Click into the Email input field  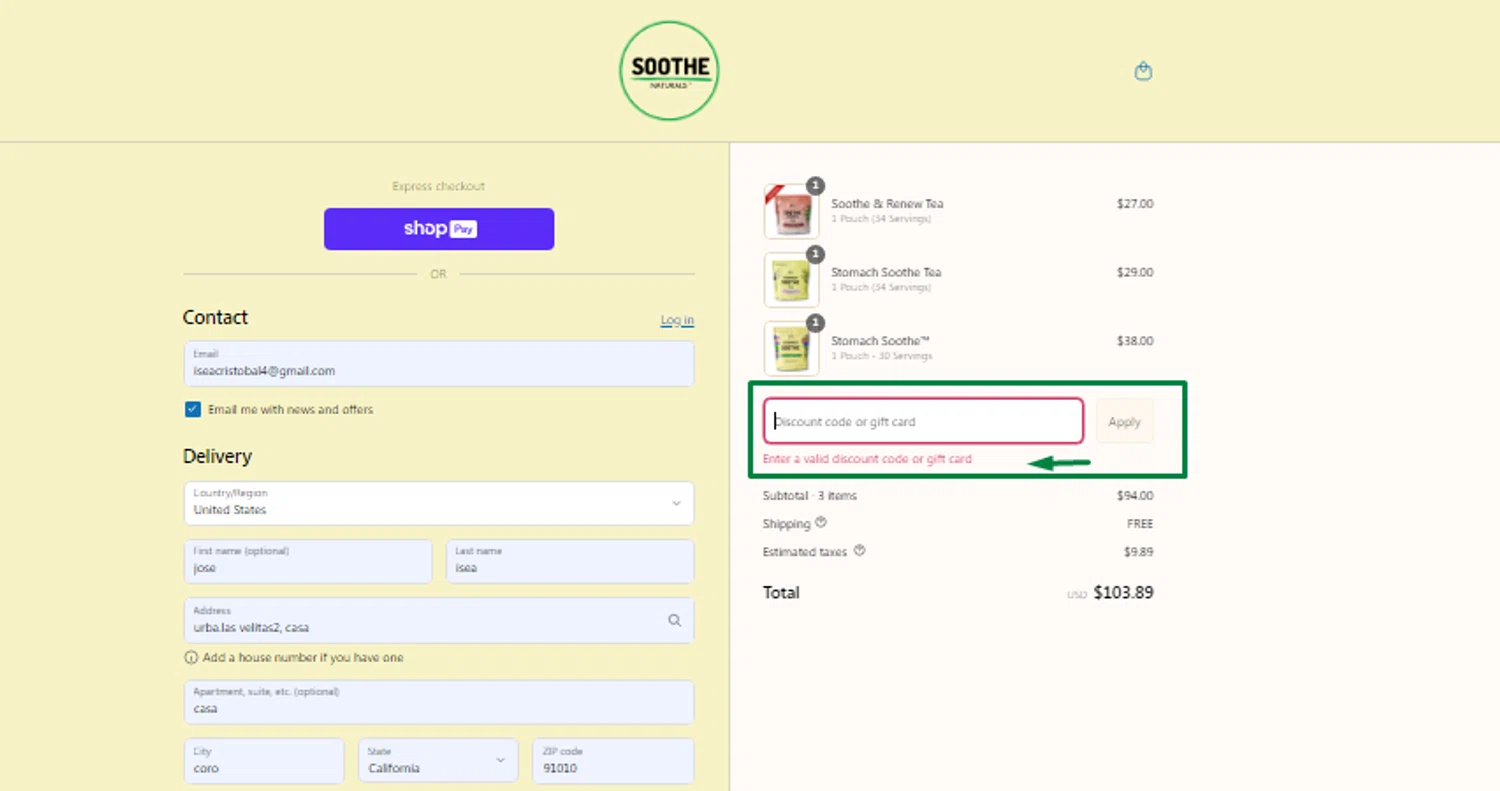[439, 363]
